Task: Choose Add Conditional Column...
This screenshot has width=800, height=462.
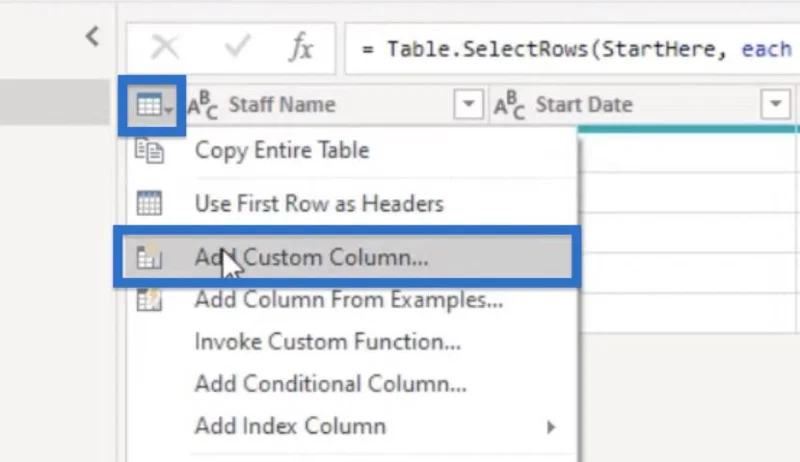Action: 352,384
